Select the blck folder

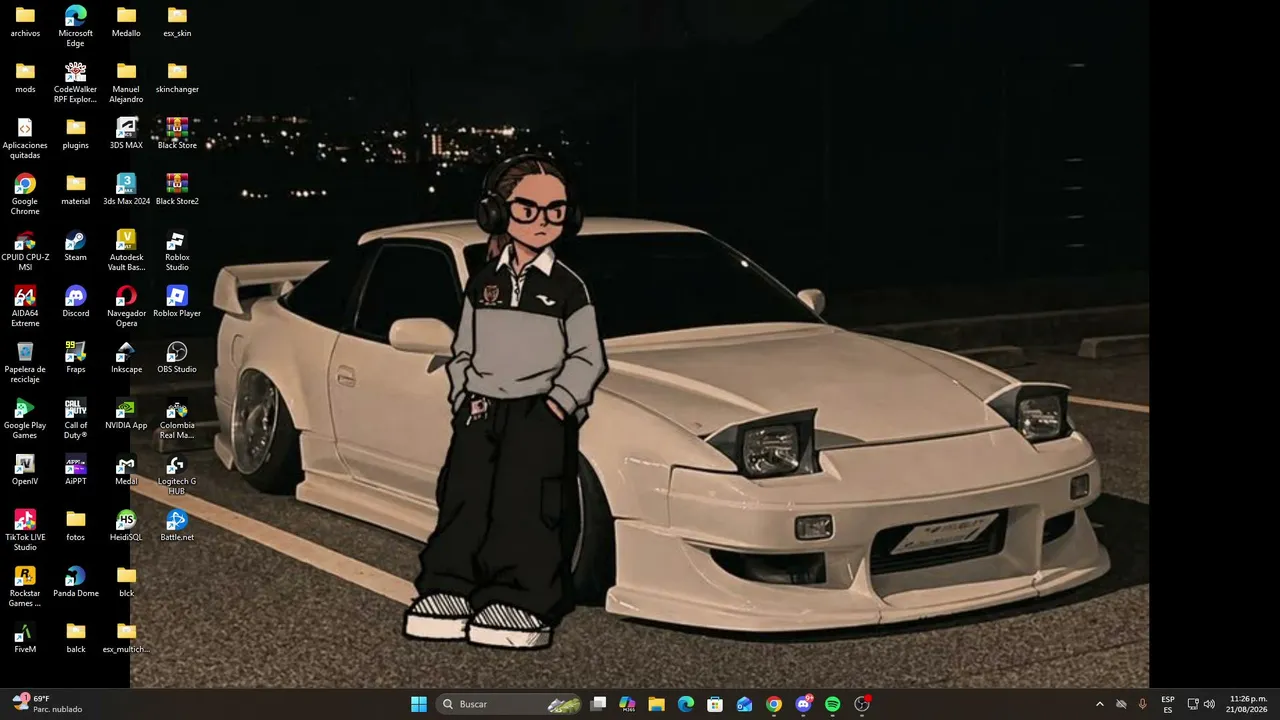(126, 581)
